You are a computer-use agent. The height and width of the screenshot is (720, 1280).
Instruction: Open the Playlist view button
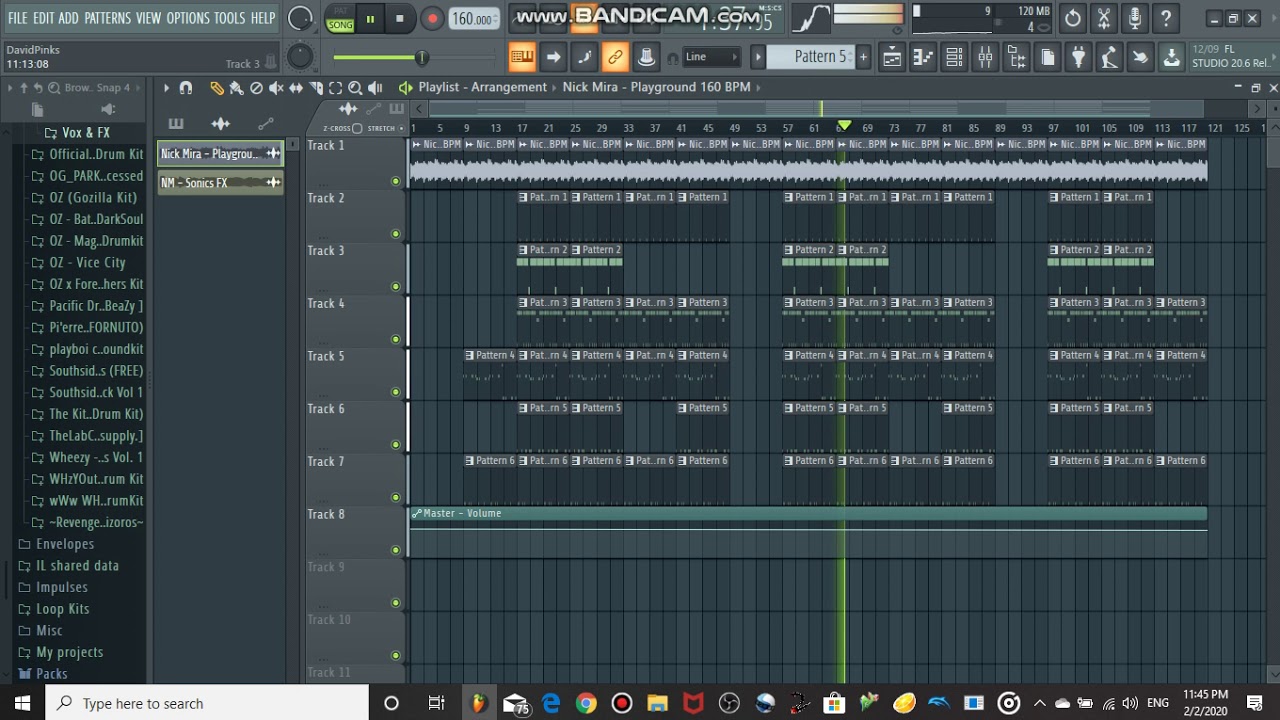[892, 58]
